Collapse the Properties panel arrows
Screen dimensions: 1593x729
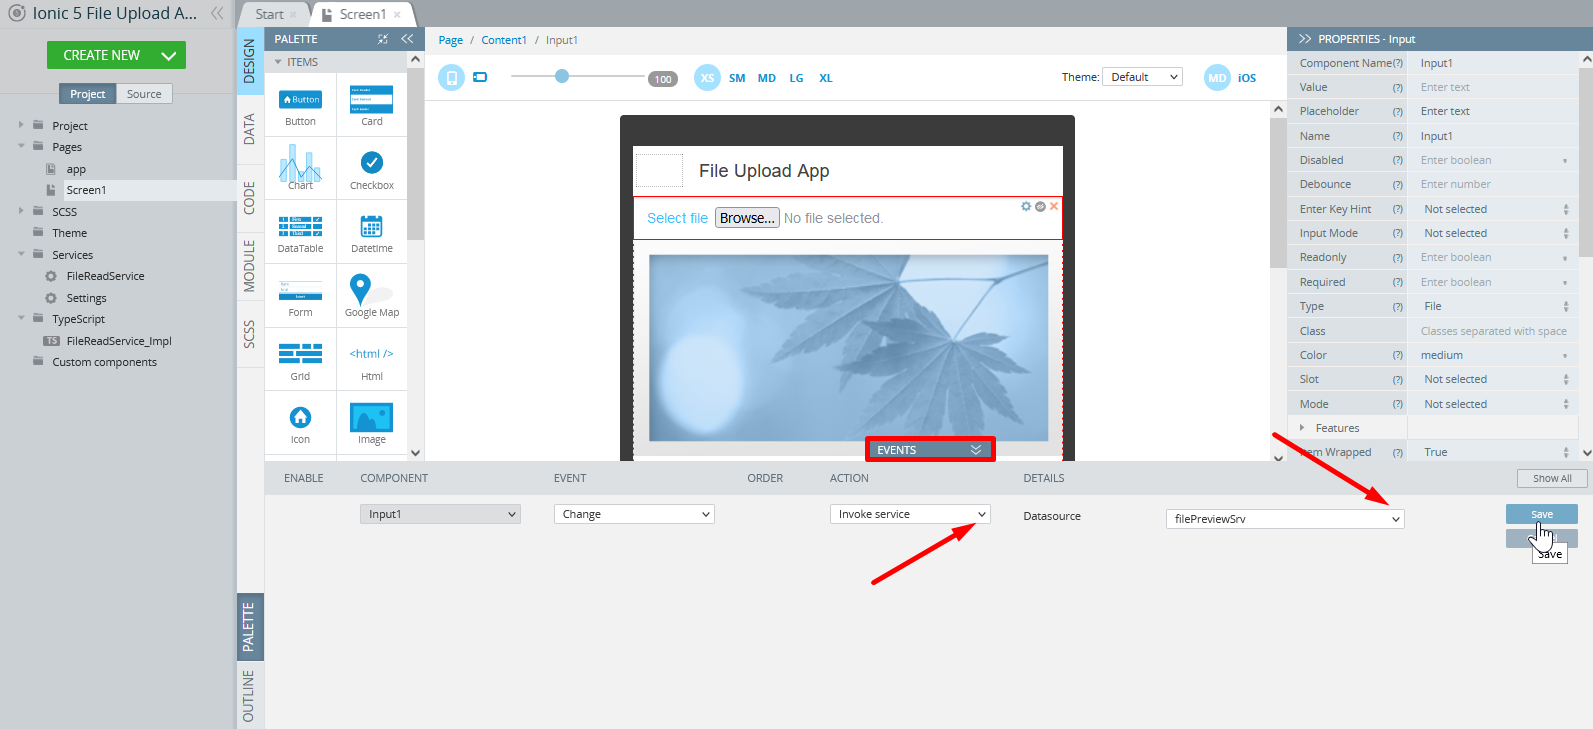pyautogui.click(x=1305, y=39)
